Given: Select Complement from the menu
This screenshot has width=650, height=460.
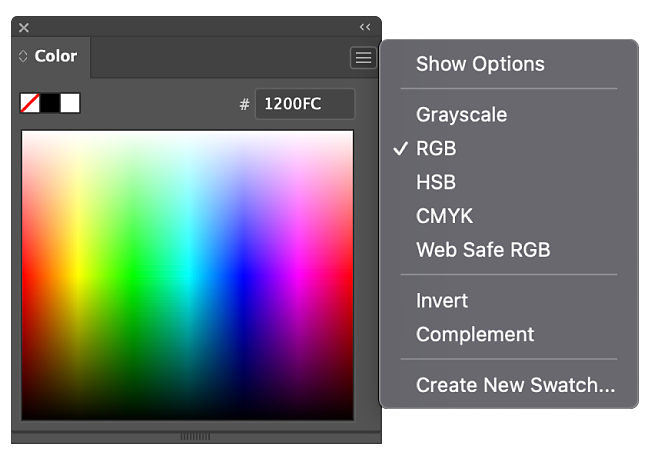Looking at the screenshot, I should click(475, 335).
